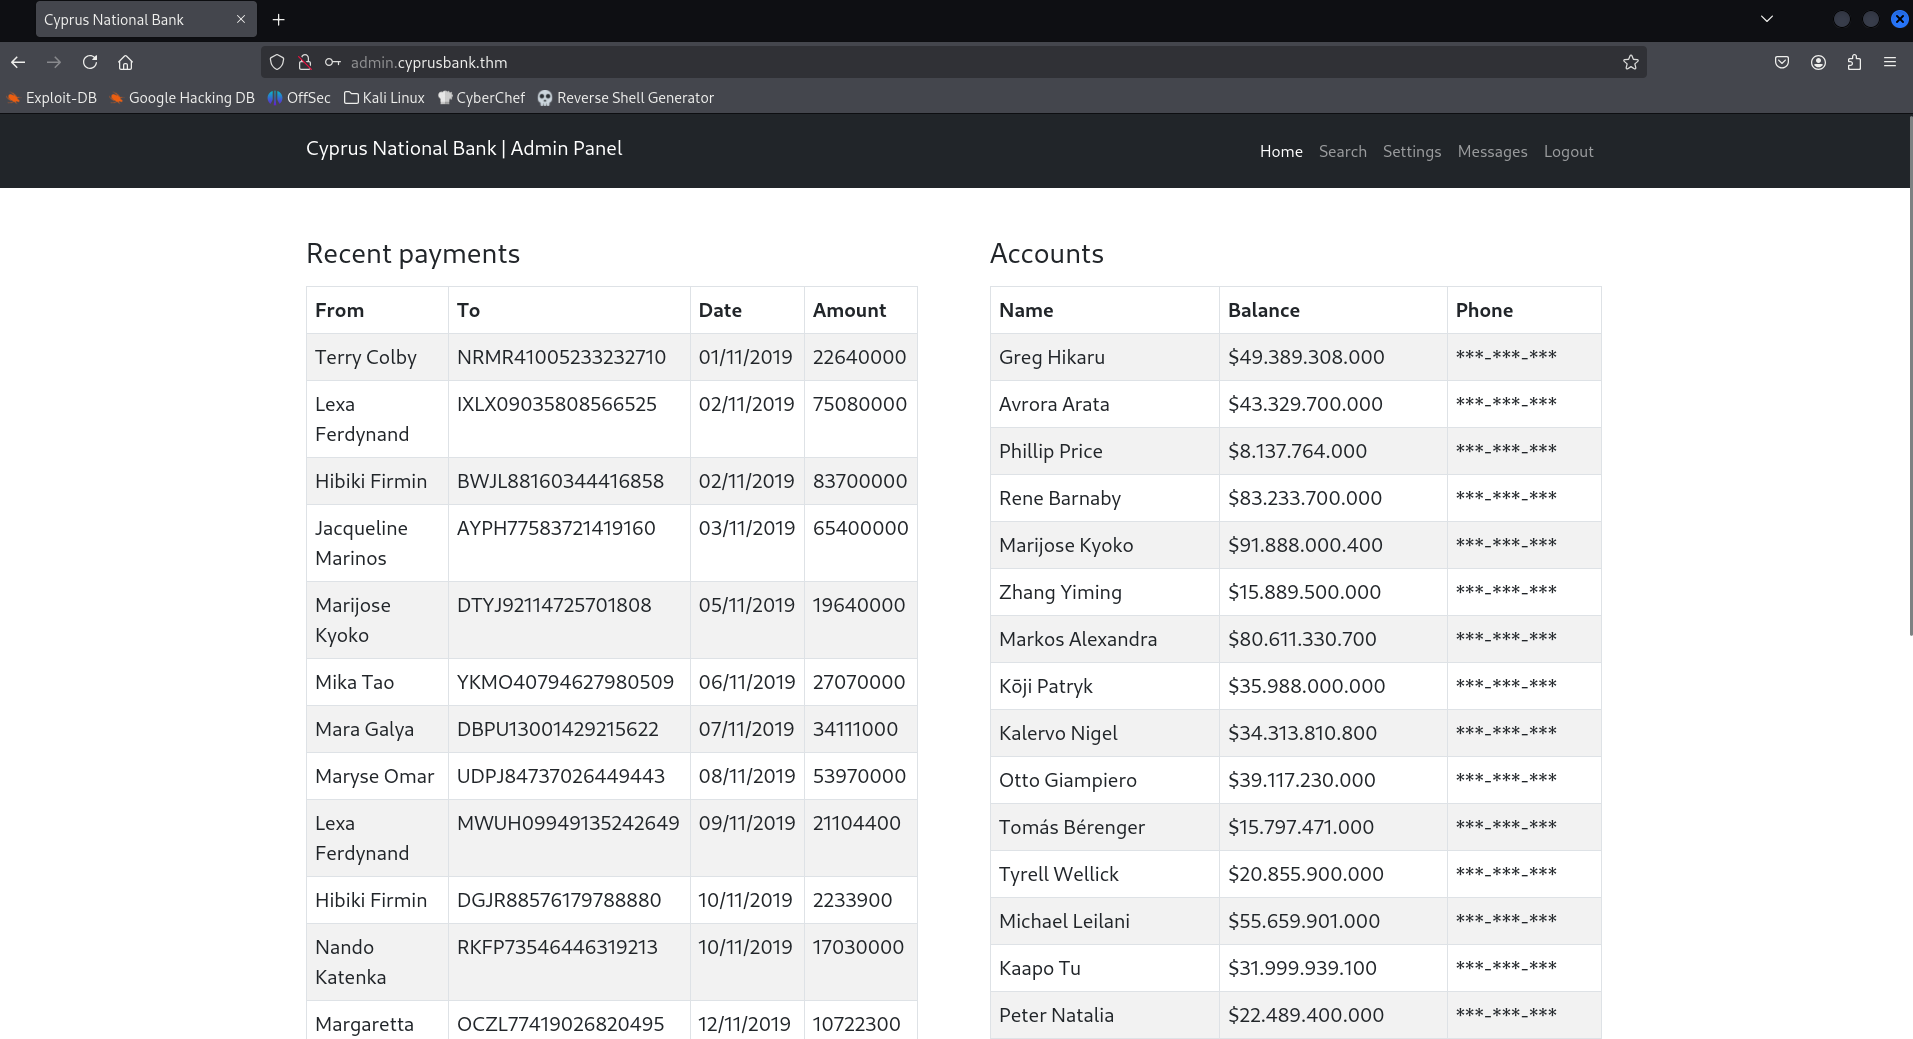
Task: Open the Google Hacking DB bookmark
Action: tap(183, 98)
